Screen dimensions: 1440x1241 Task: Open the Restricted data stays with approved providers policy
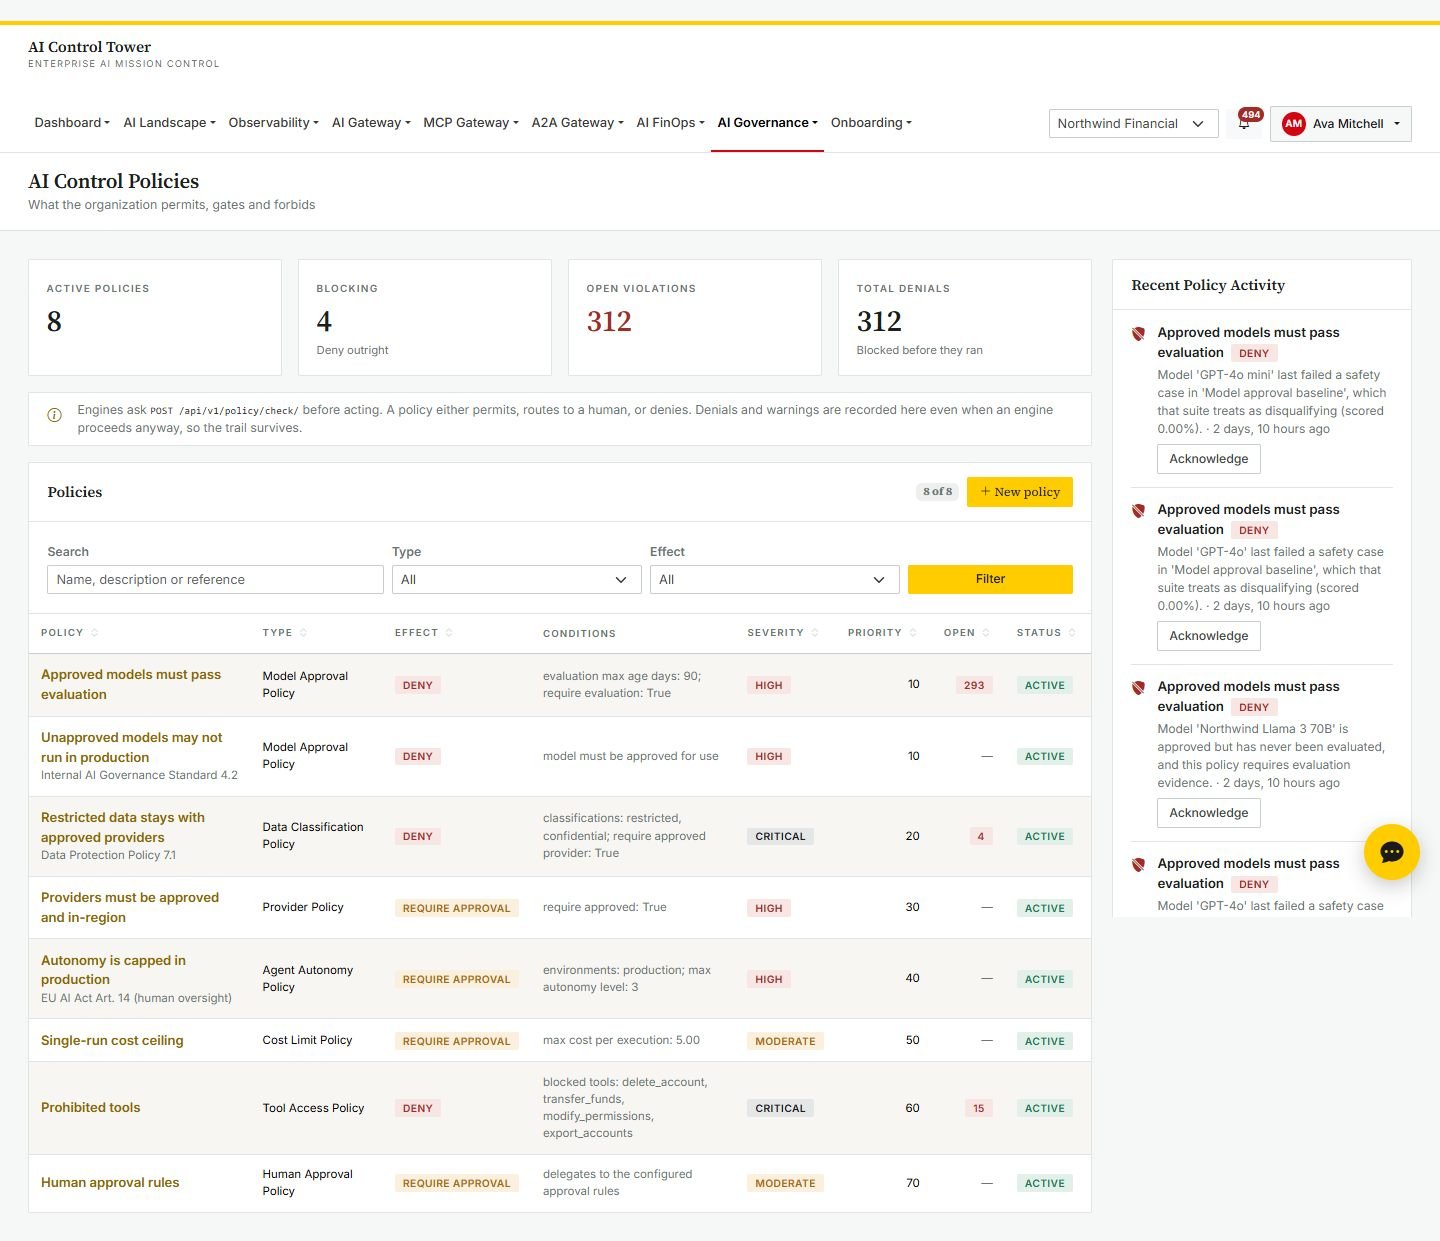[123, 828]
